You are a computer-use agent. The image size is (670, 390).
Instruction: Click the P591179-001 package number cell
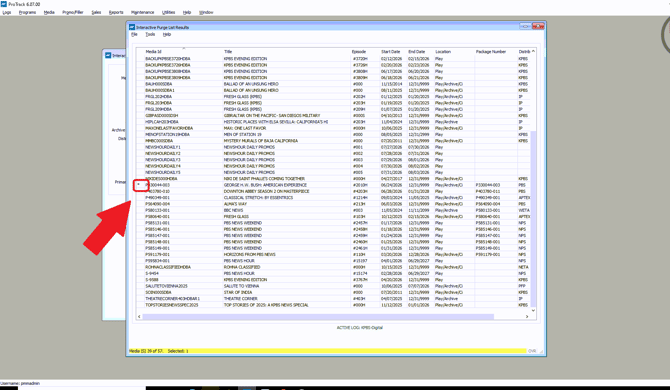pos(488,254)
